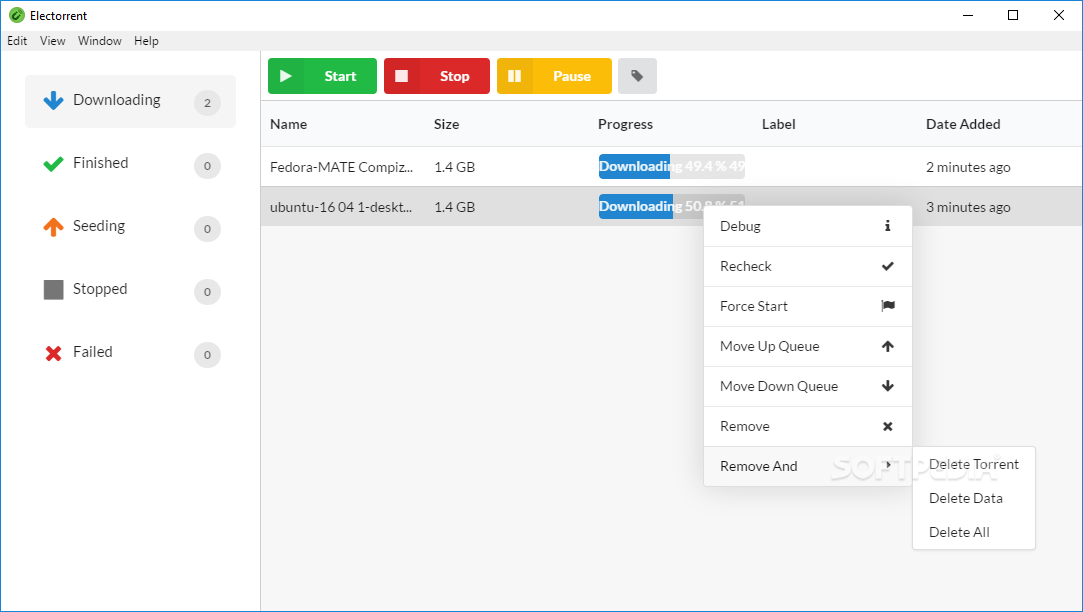Click the yellow Pause button
Viewport: 1083px width, 612px height.
pos(554,76)
